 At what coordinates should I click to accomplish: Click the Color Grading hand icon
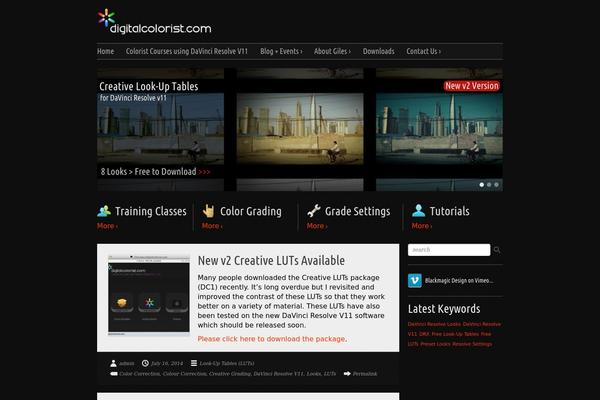[x=209, y=211]
